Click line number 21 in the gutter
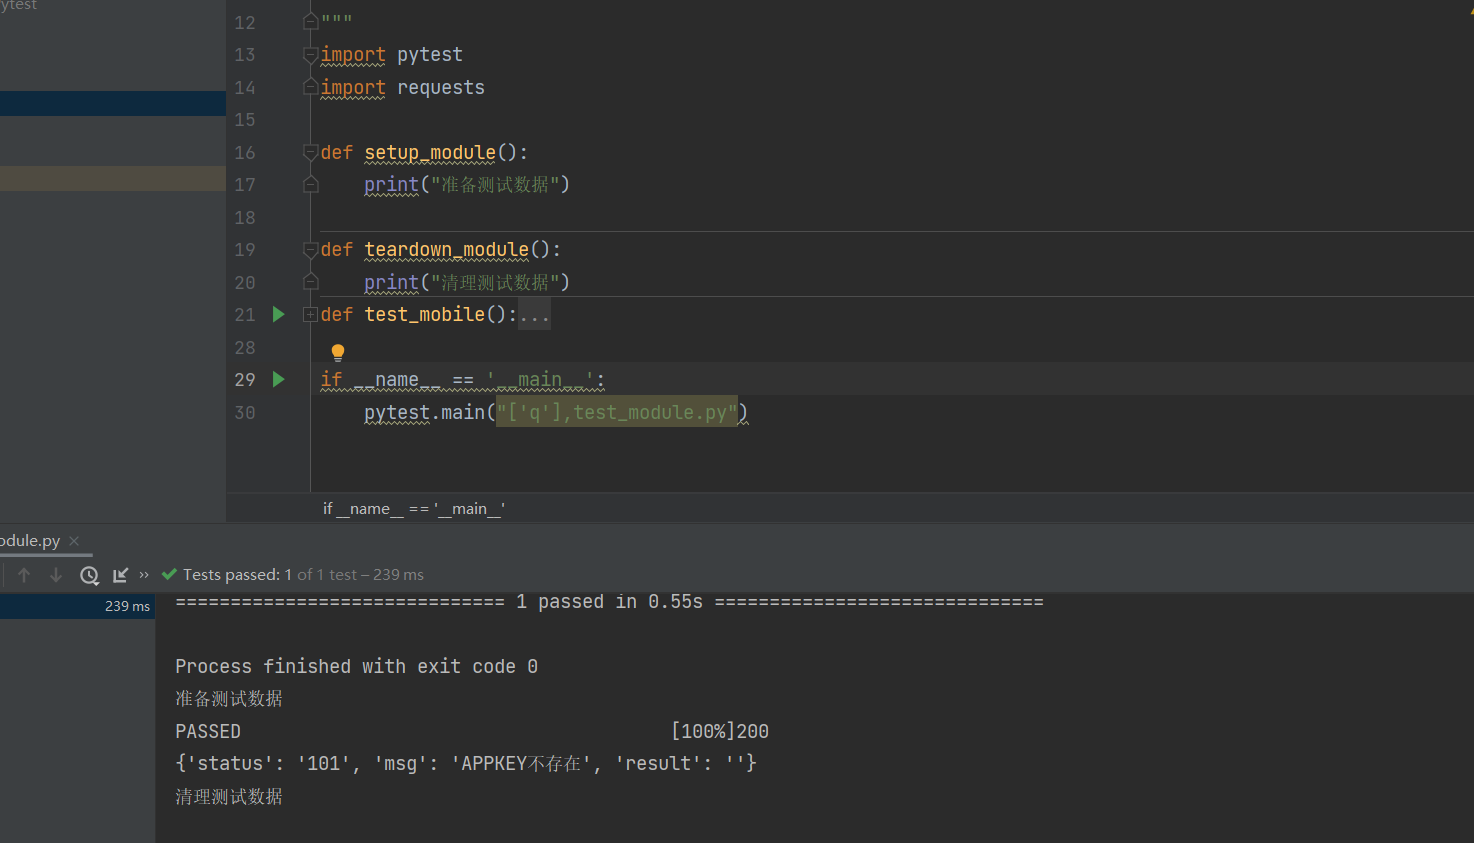This screenshot has height=843, width=1474. 245,314
